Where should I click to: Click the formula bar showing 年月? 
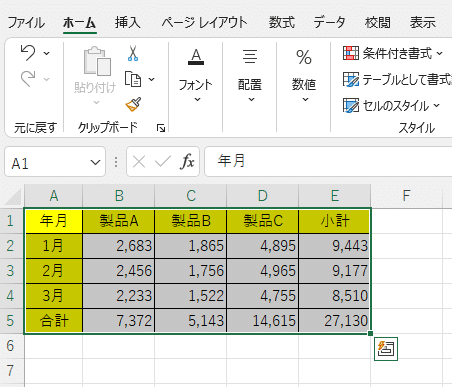pyautogui.click(x=328, y=162)
